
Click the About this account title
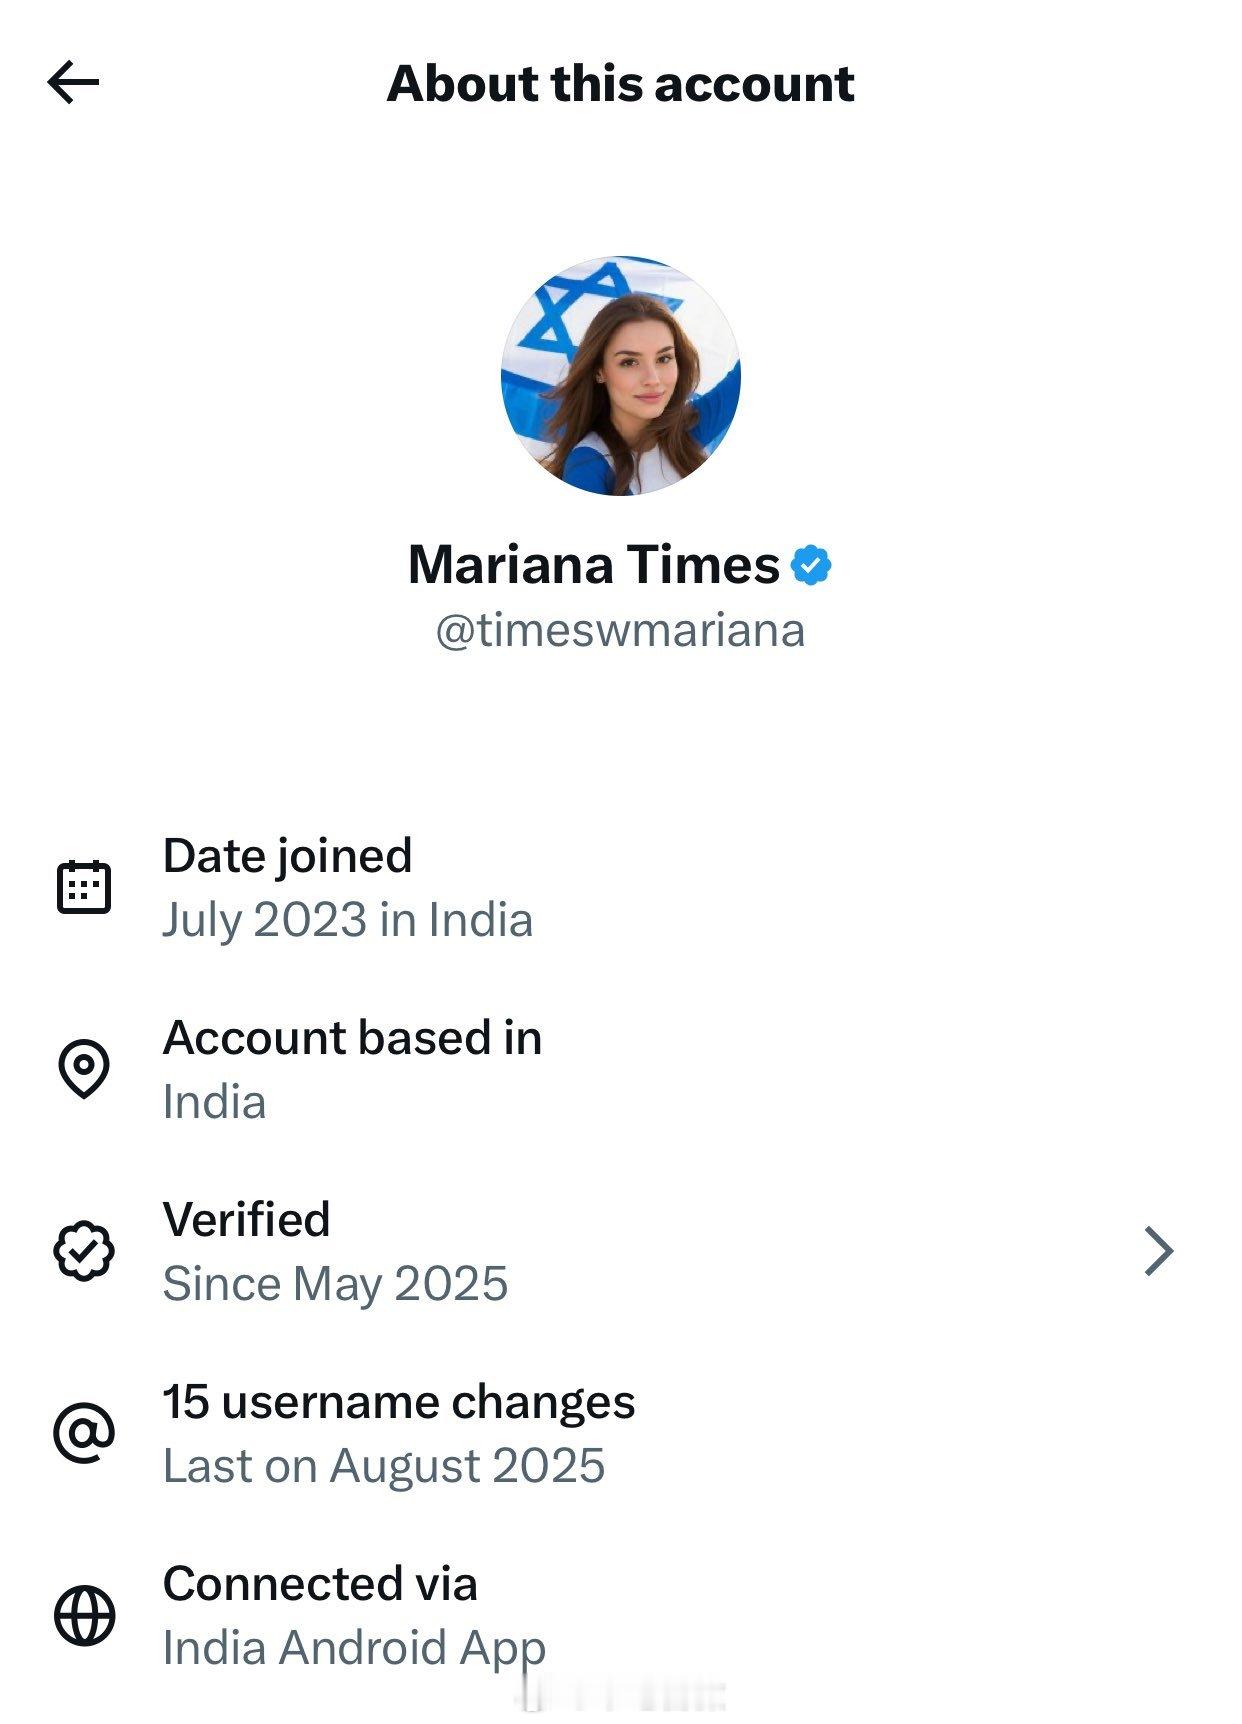pyautogui.click(x=621, y=83)
